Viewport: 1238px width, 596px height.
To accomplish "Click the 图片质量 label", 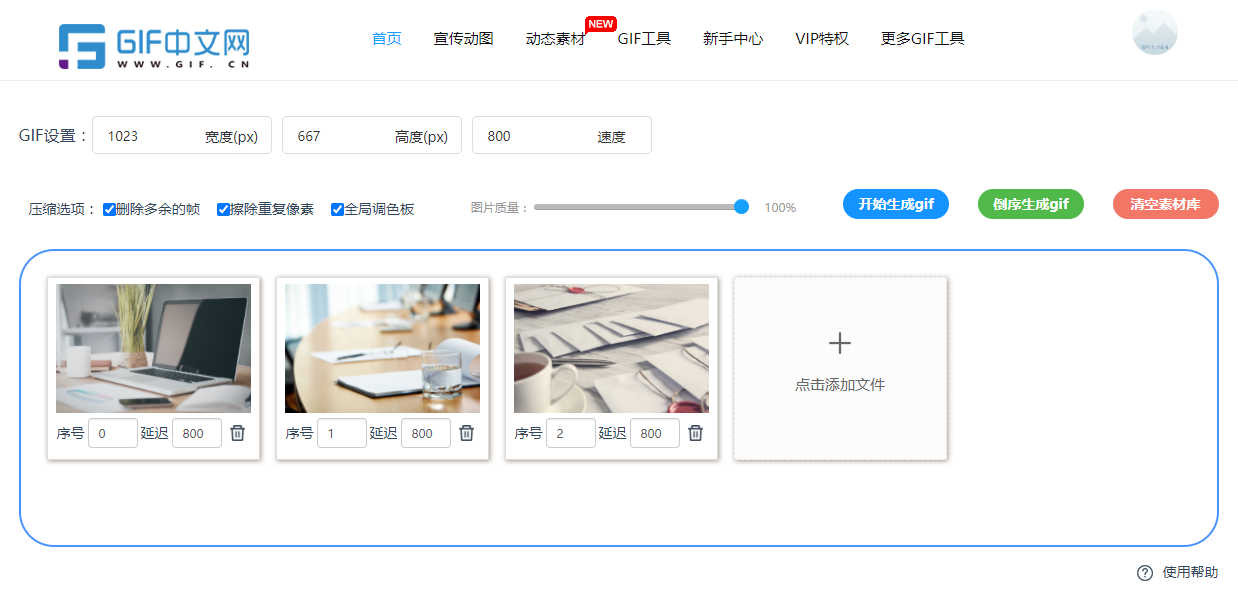I will (500, 208).
